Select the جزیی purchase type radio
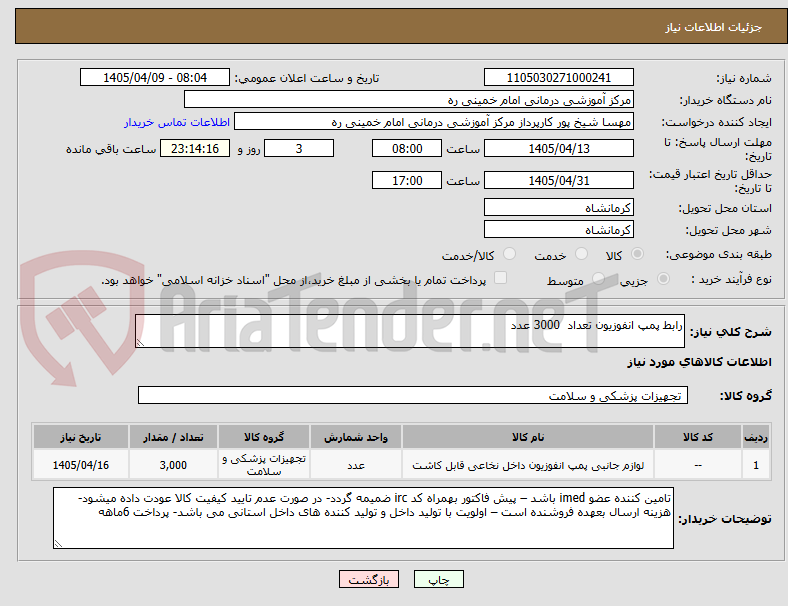The height and width of the screenshot is (606, 788). point(663,278)
